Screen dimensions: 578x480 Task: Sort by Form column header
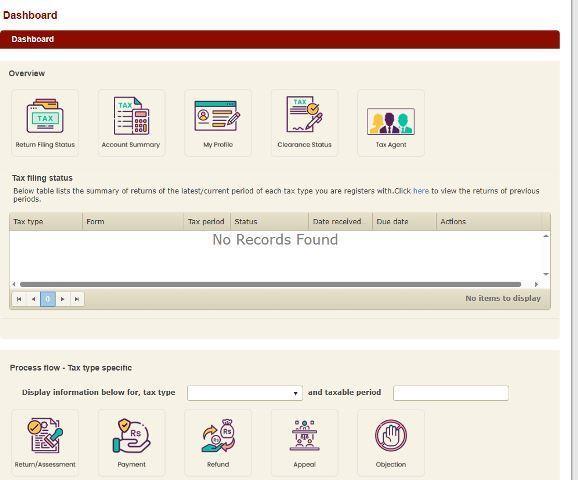click(x=133, y=222)
